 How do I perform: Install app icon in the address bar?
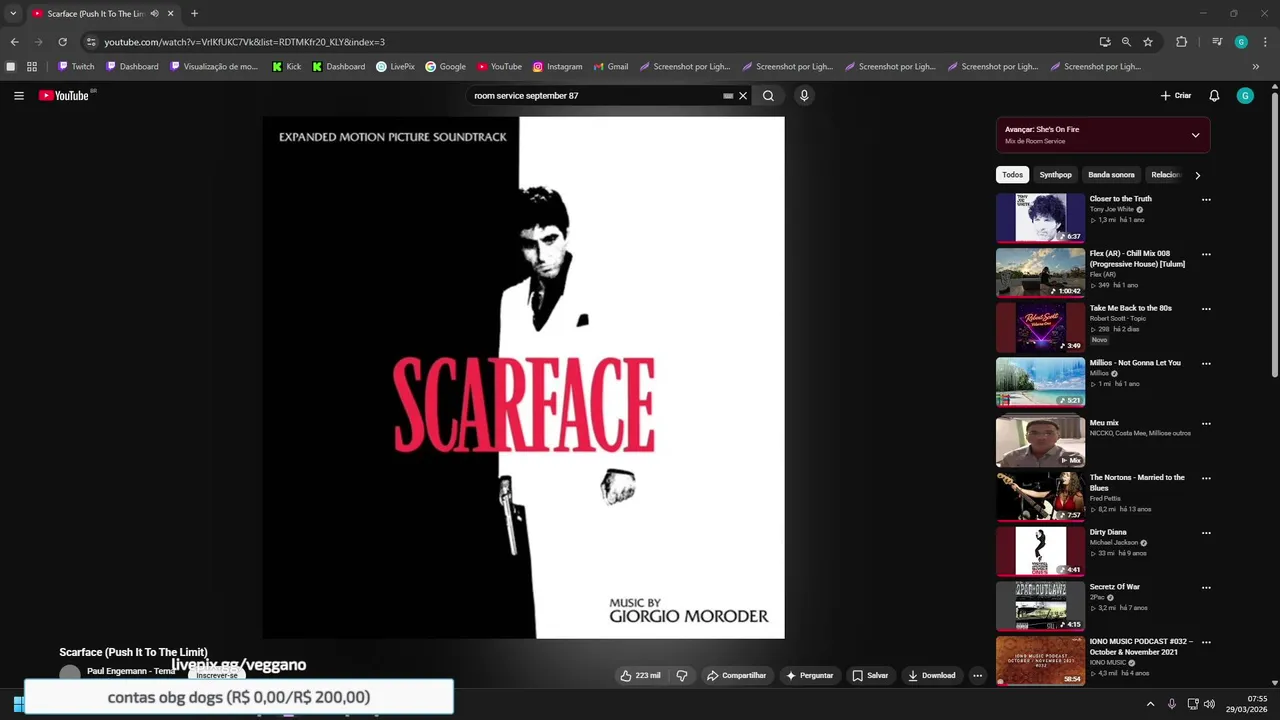point(1105,42)
